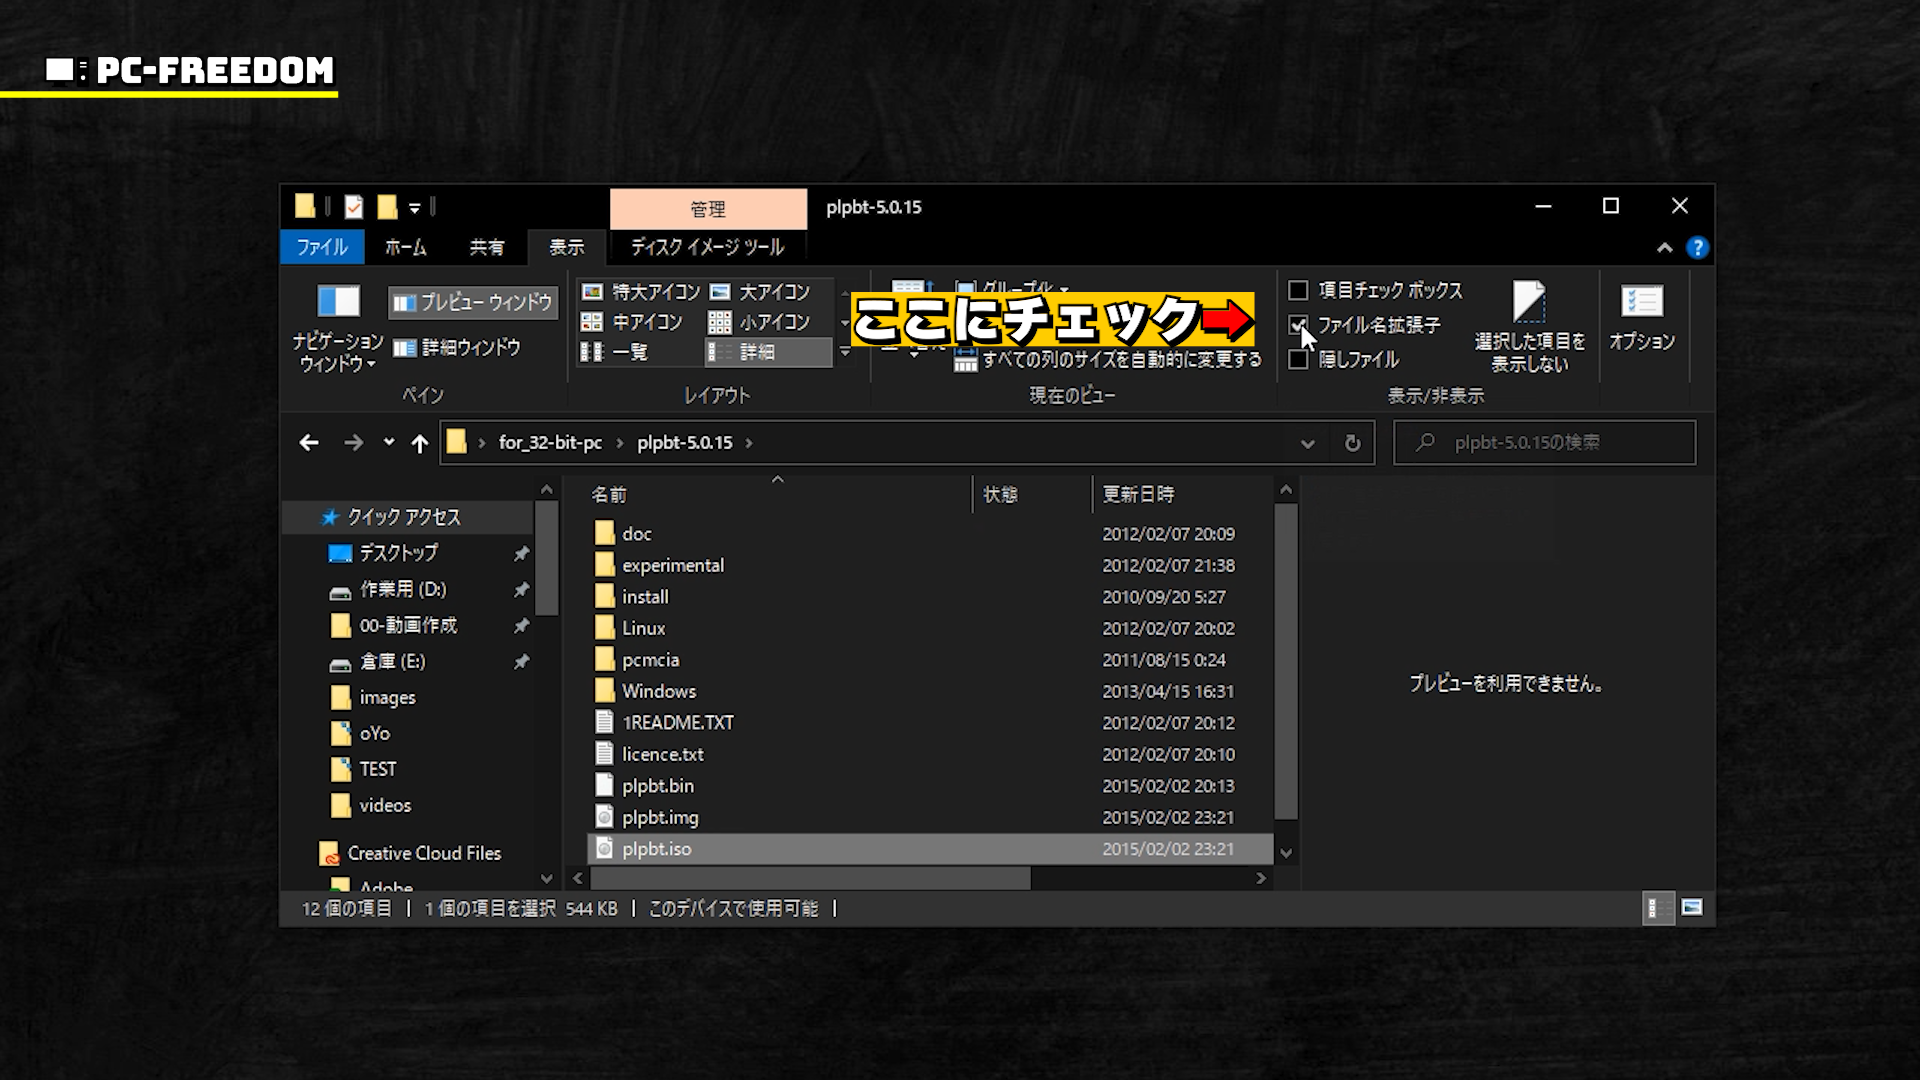Open the Options icon in ribbon
This screenshot has height=1080, width=1920.
(x=1641, y=302)
